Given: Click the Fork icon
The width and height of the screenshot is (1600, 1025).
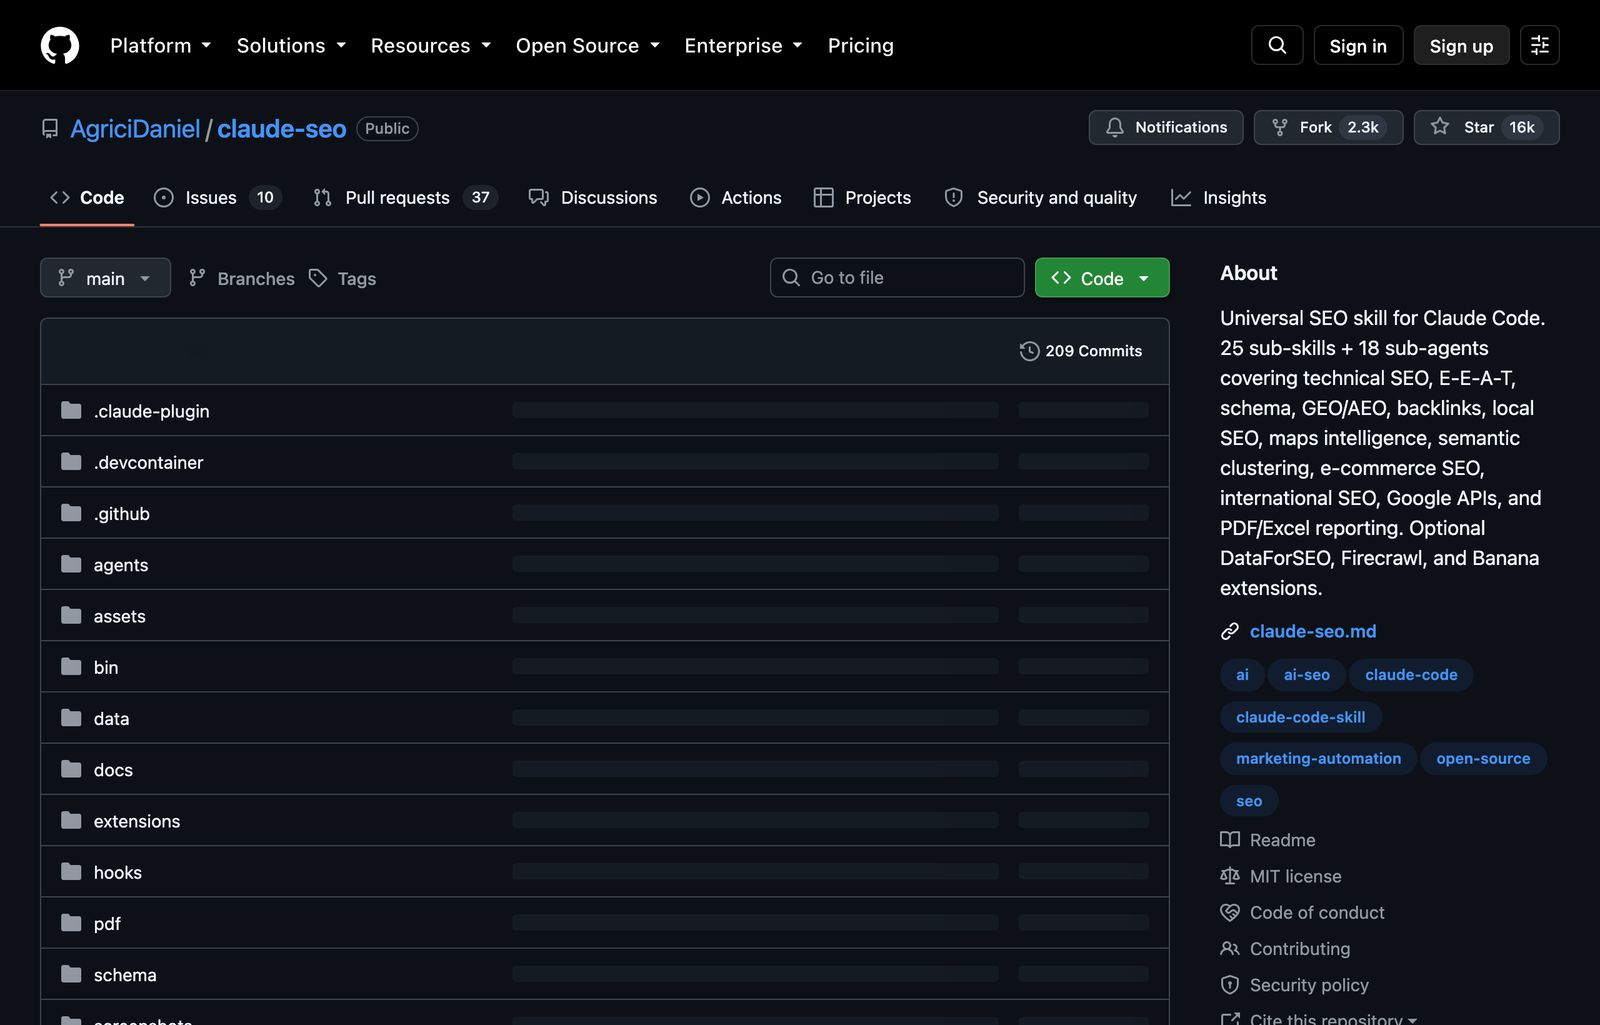Looking at the screenshot, I should 1280,127.
